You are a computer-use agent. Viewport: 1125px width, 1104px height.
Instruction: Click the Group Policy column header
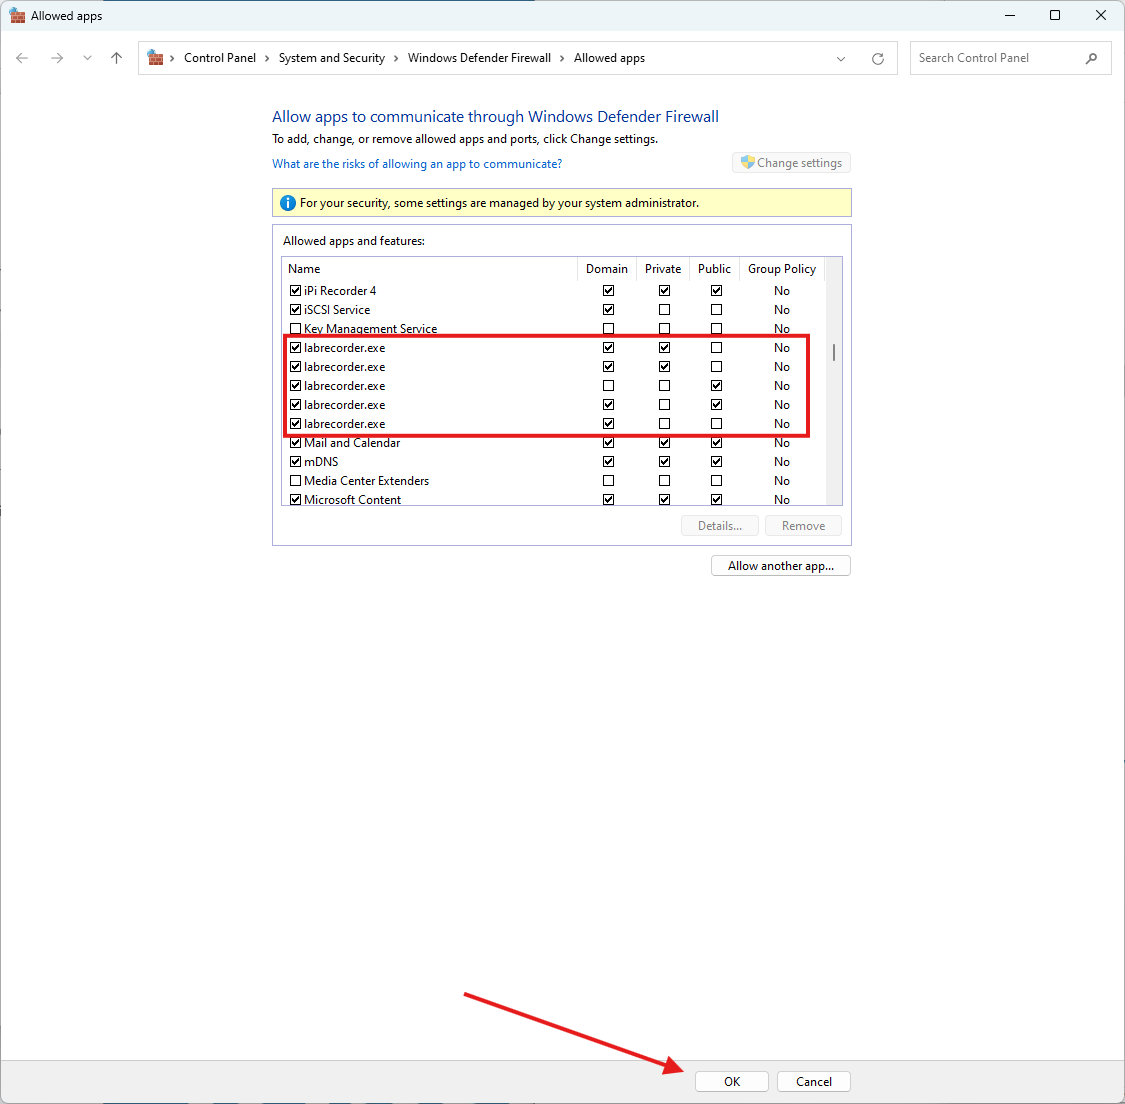tap(782, 269)
